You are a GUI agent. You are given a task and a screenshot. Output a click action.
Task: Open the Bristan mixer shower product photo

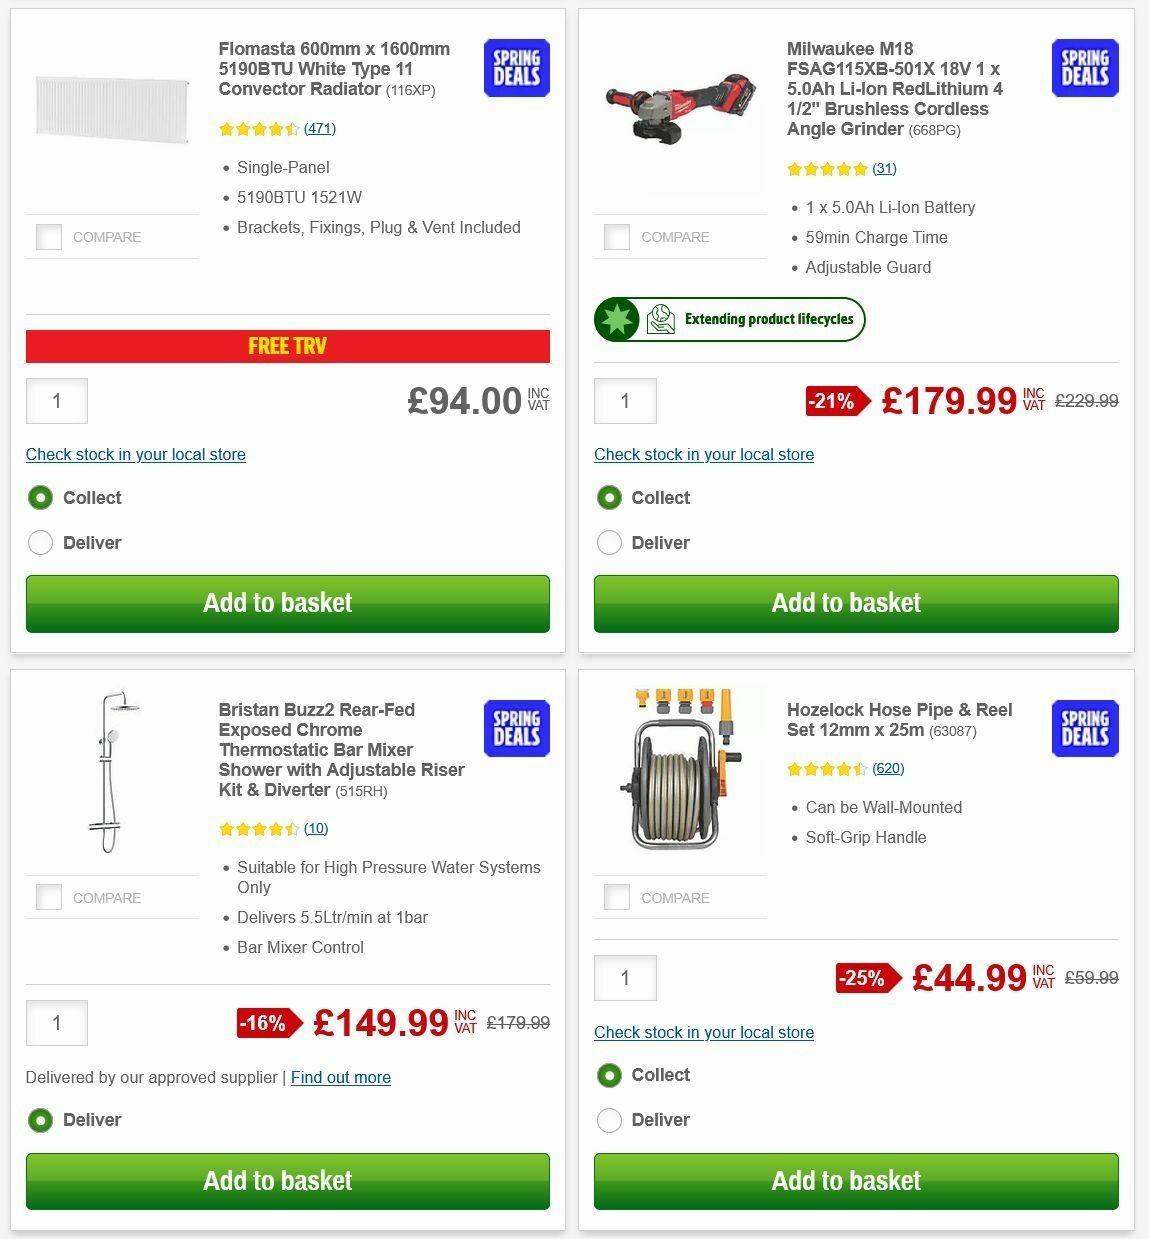112,770
